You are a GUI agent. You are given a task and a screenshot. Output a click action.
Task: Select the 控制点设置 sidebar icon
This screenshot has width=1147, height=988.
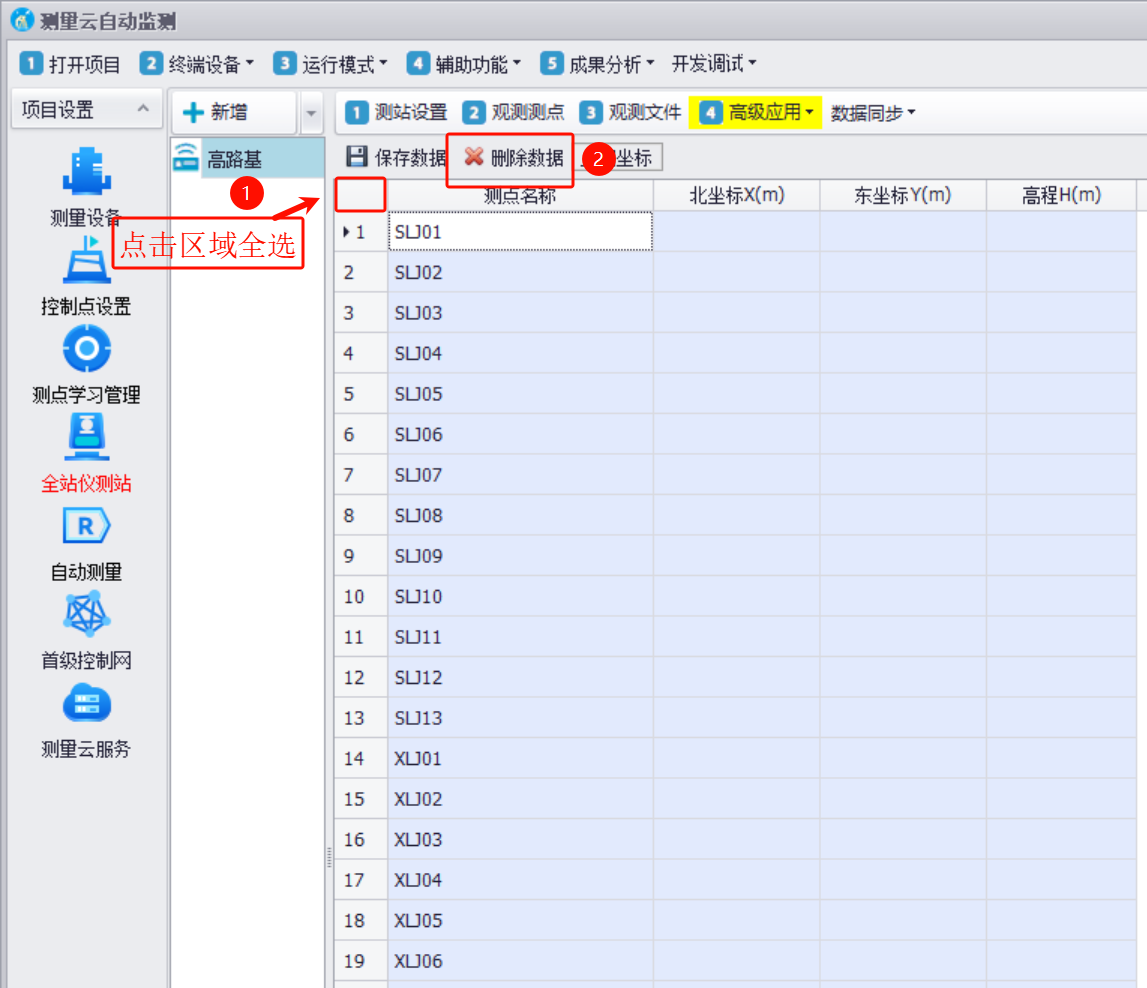tap(85, 263)
